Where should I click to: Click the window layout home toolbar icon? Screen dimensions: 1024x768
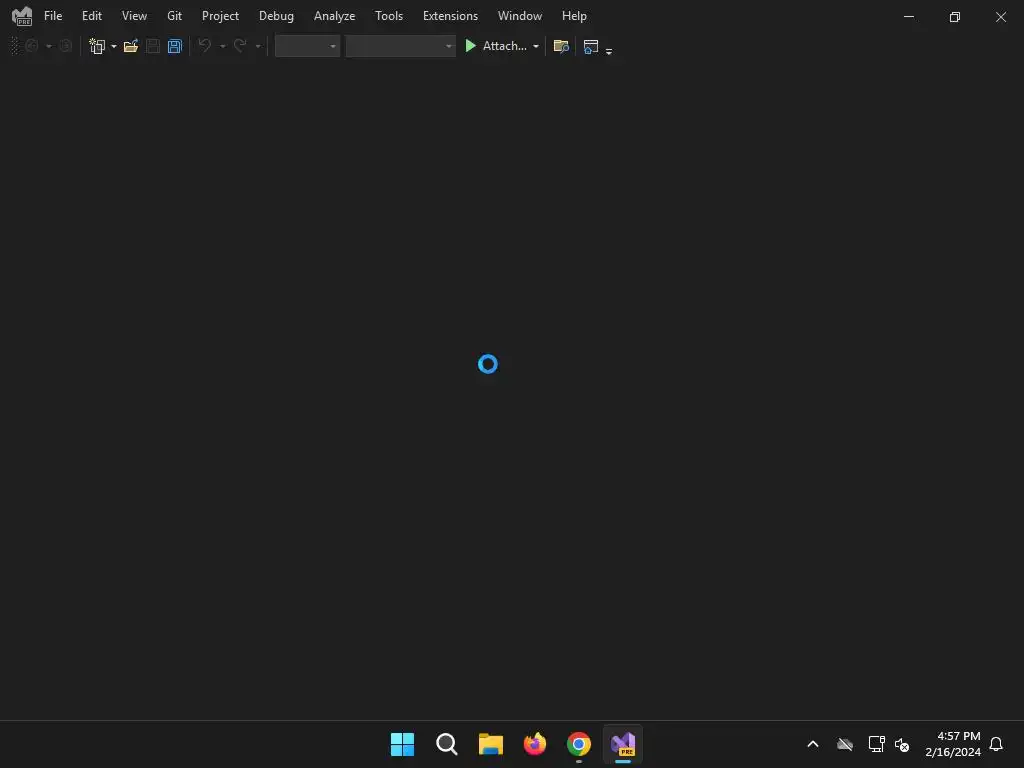pyautogui.click(x=591, y=46)
